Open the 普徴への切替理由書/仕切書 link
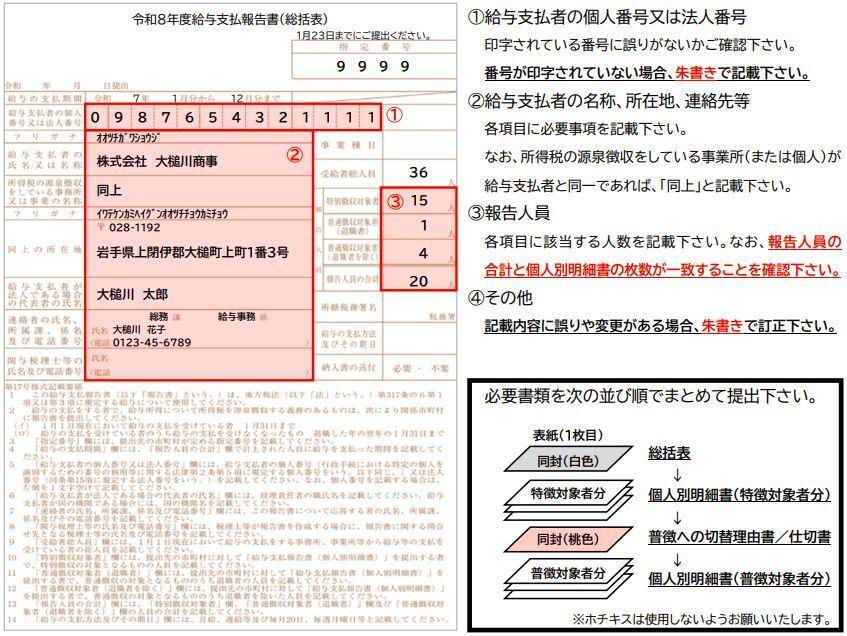 point(739,537)
